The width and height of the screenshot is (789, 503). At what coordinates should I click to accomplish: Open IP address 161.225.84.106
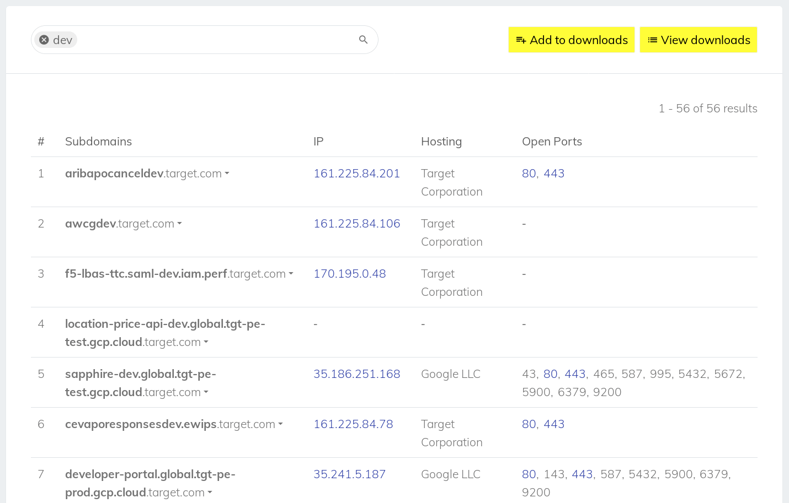pos(357,223)
